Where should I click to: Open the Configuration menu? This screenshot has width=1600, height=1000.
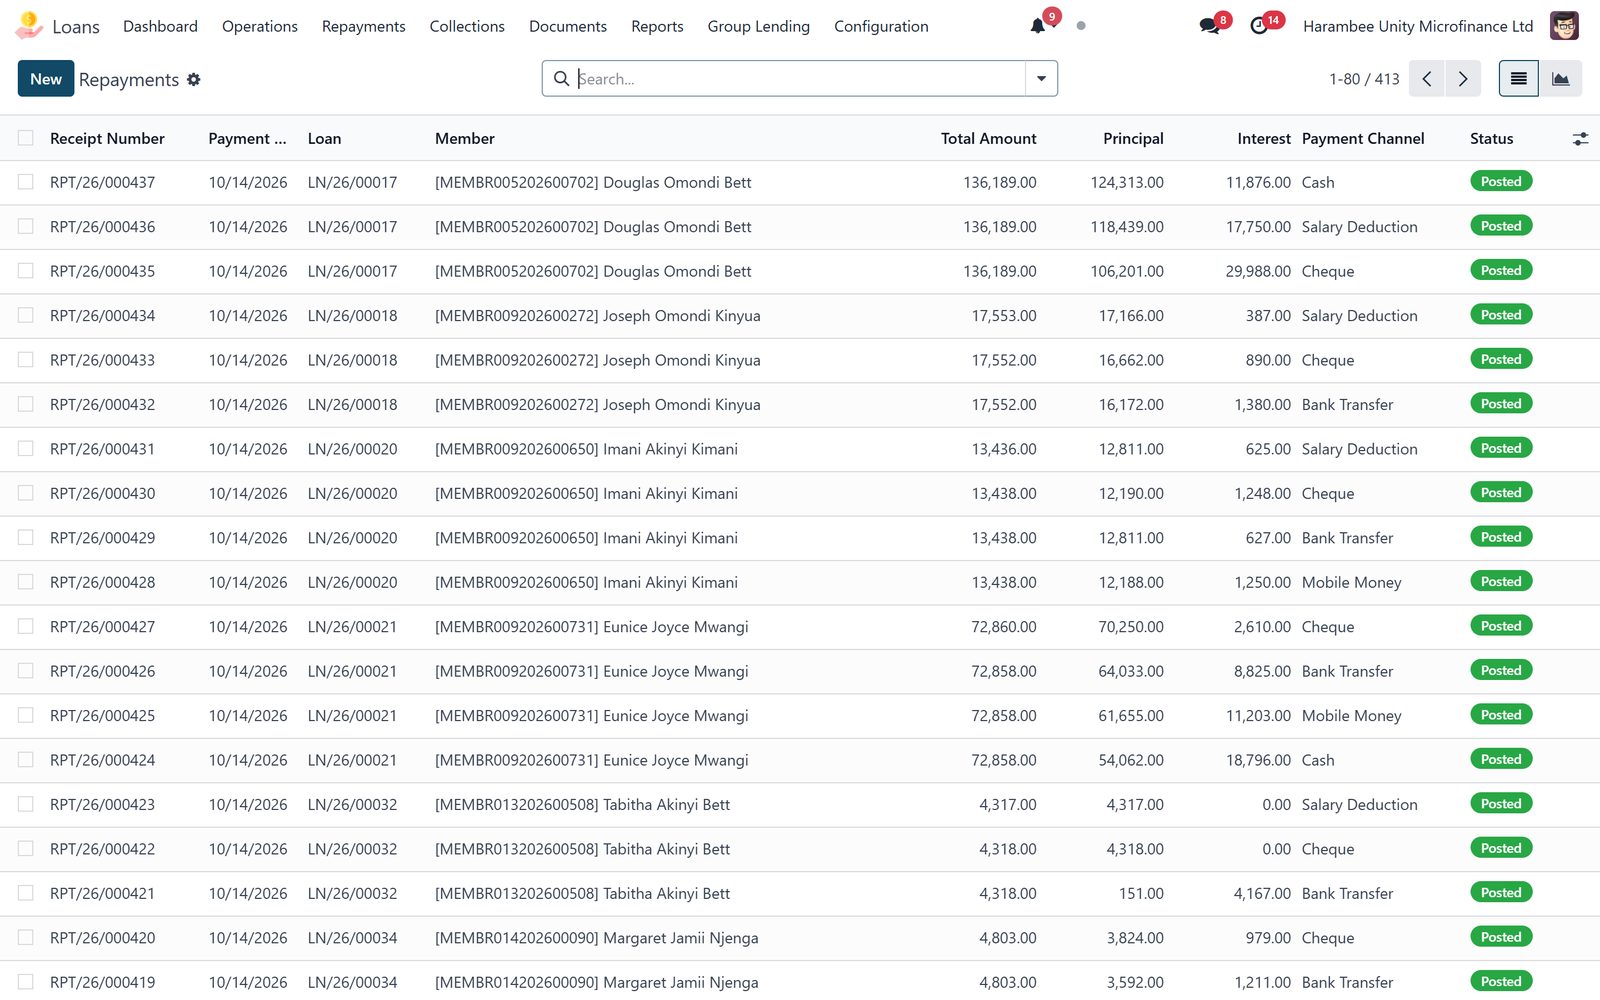pos(881,26)
